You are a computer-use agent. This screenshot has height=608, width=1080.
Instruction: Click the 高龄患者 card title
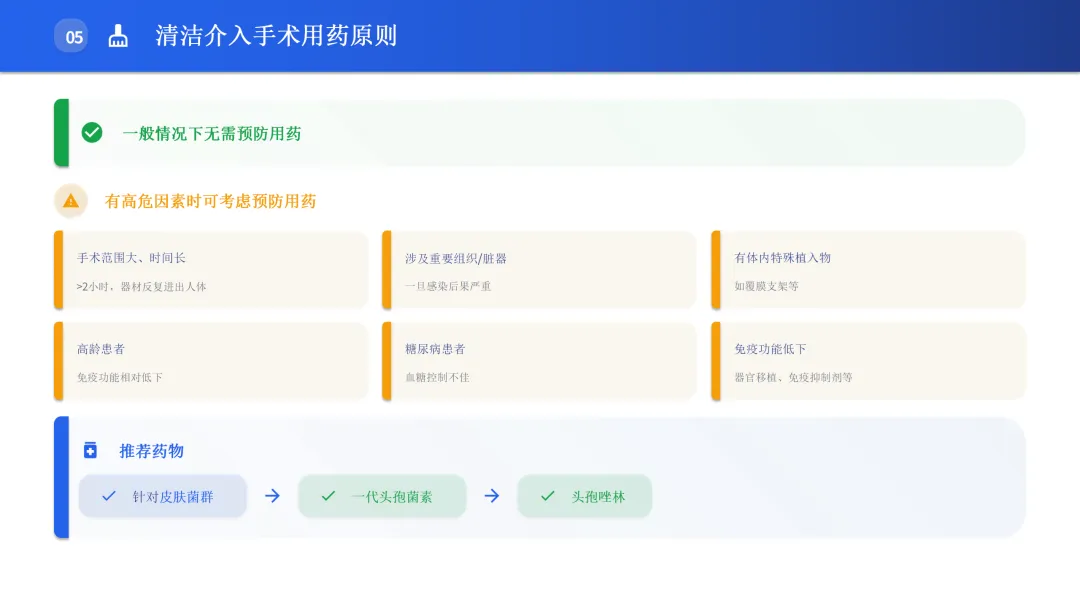[101, 349]
